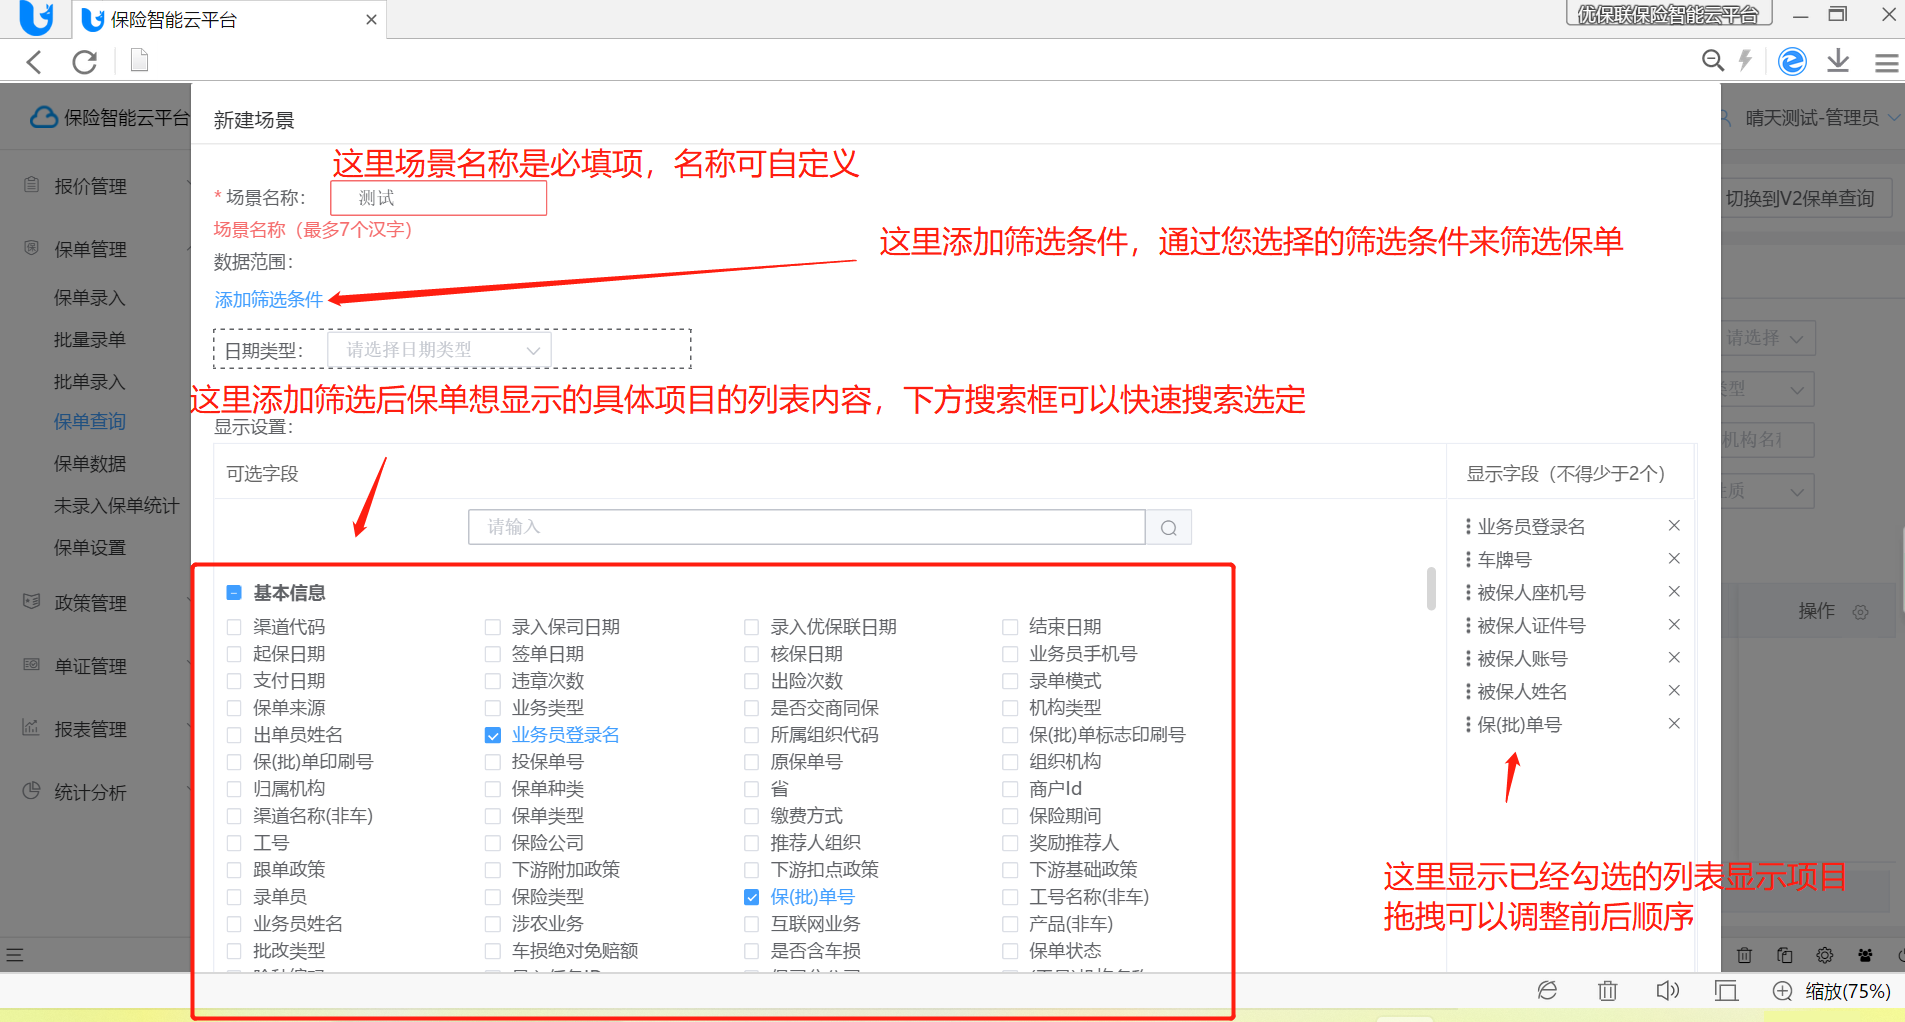This screenshot has width=1905, height=1022.
Task: Remove 保(批)单号 from display fields
Action: click(x=1674, y=724)
